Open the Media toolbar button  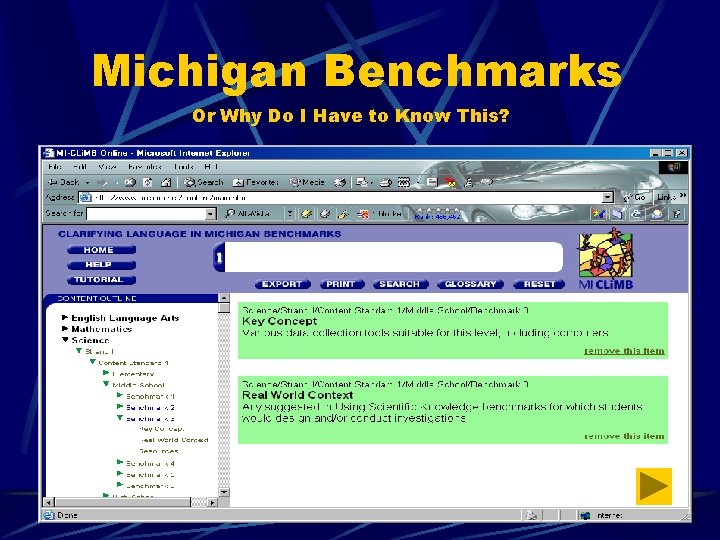307,182
